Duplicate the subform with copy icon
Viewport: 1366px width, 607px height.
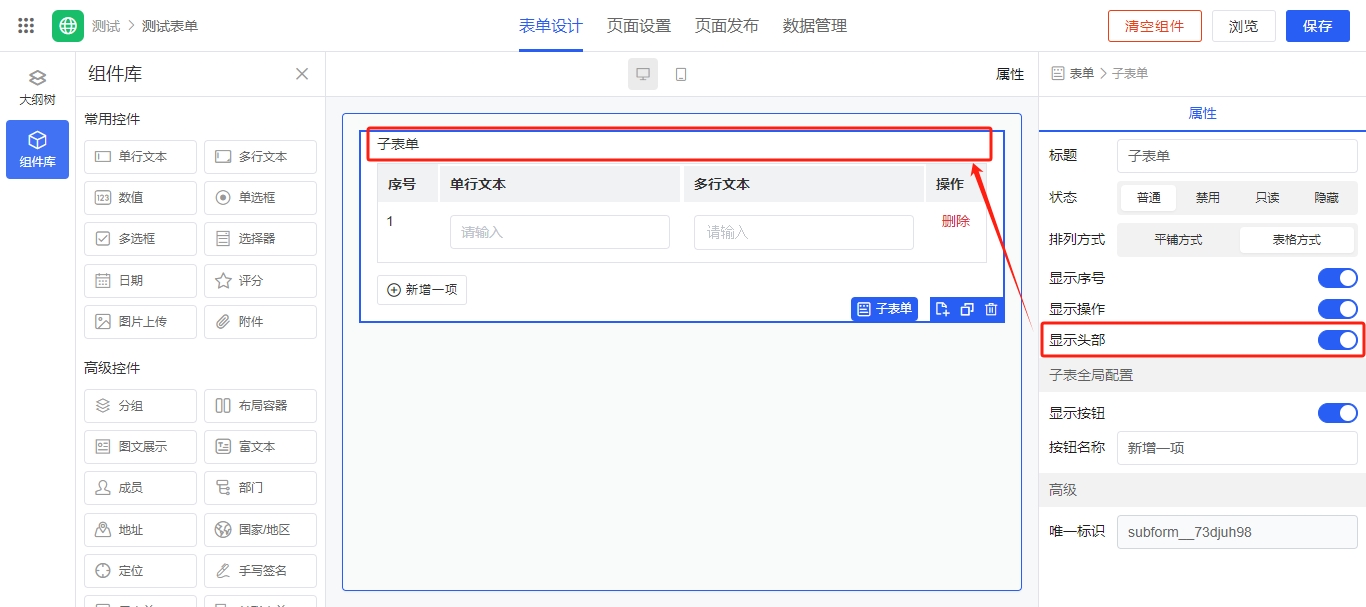(x=967, y=309)
